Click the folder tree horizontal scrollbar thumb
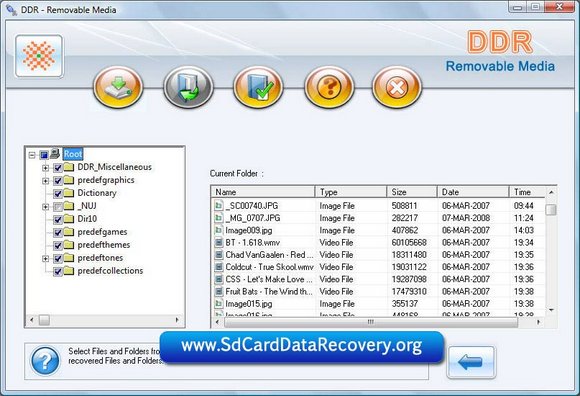580x396 pixels. click(x=44, y=320)
